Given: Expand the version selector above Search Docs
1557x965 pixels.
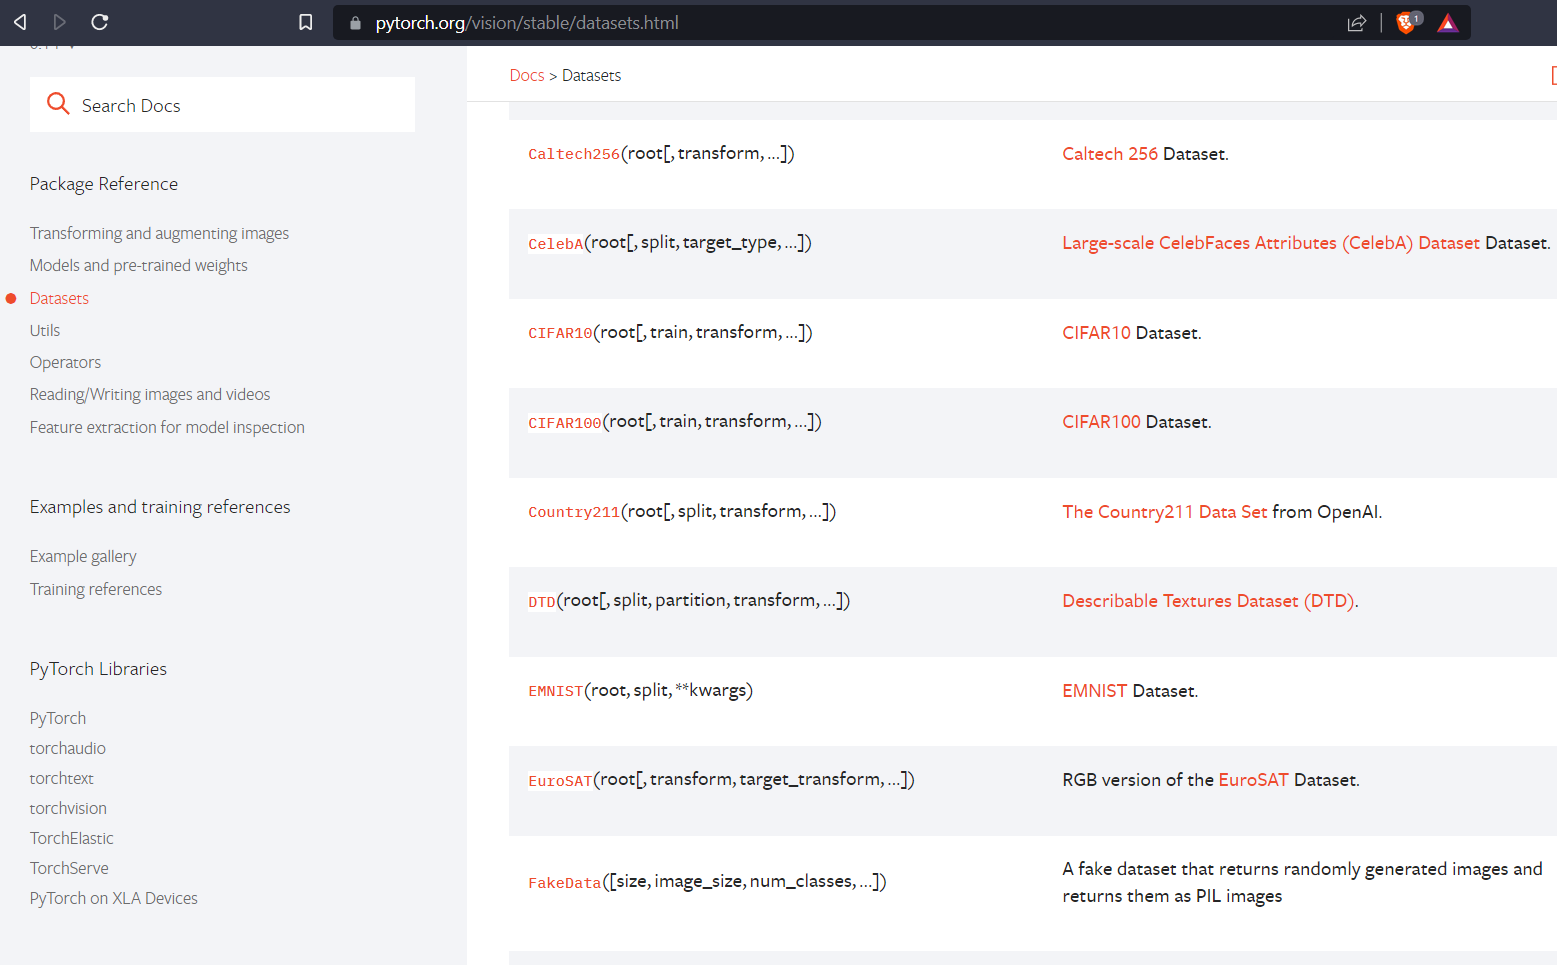Looking at the screenshot, I should point(55,42).
